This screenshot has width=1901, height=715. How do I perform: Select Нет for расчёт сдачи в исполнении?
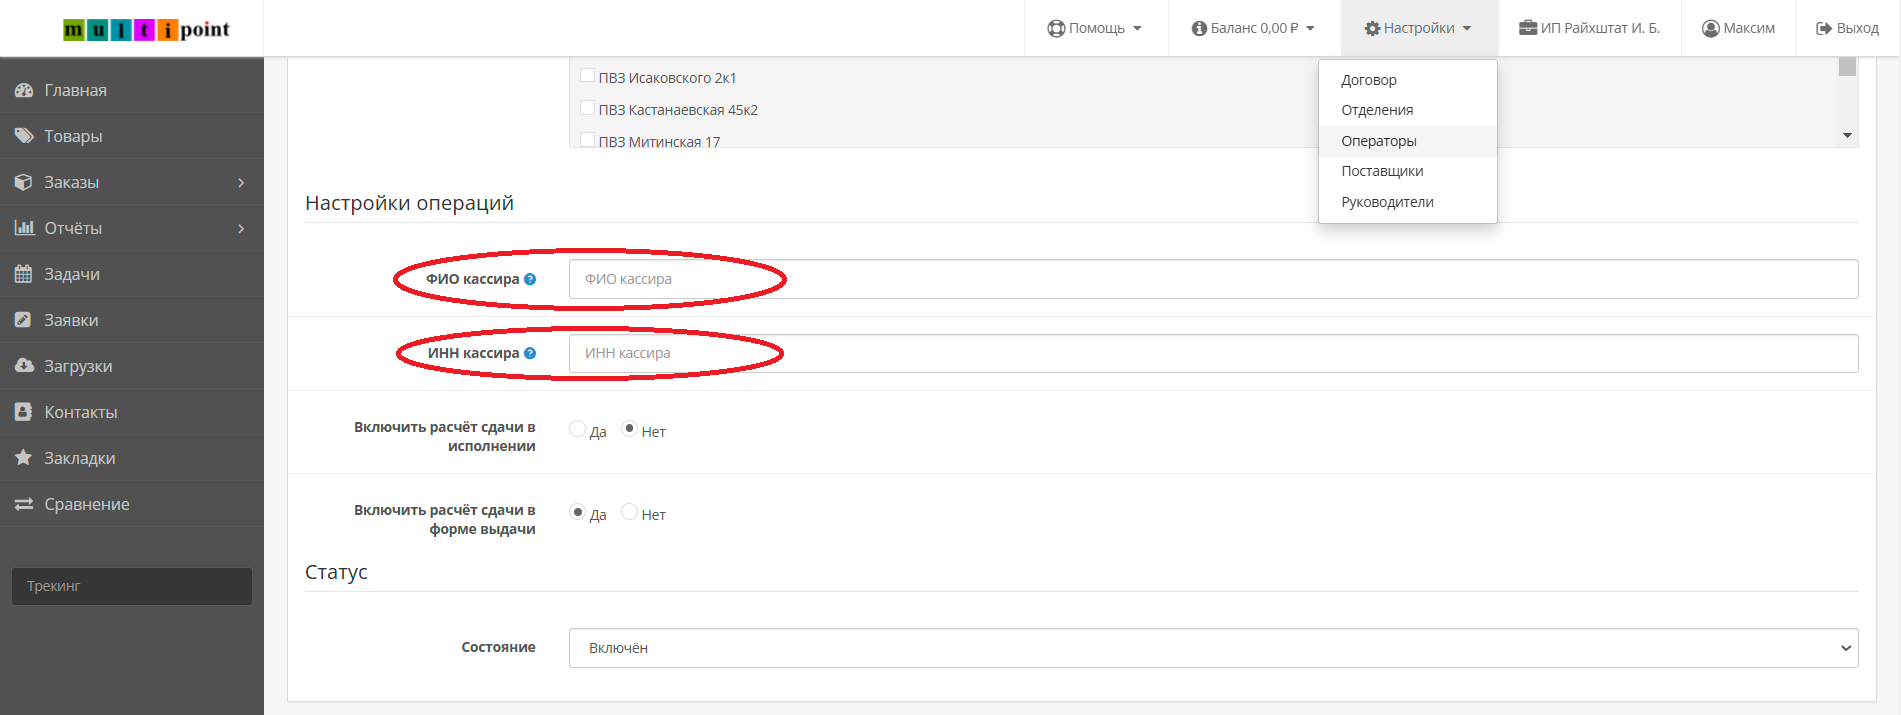629,428
